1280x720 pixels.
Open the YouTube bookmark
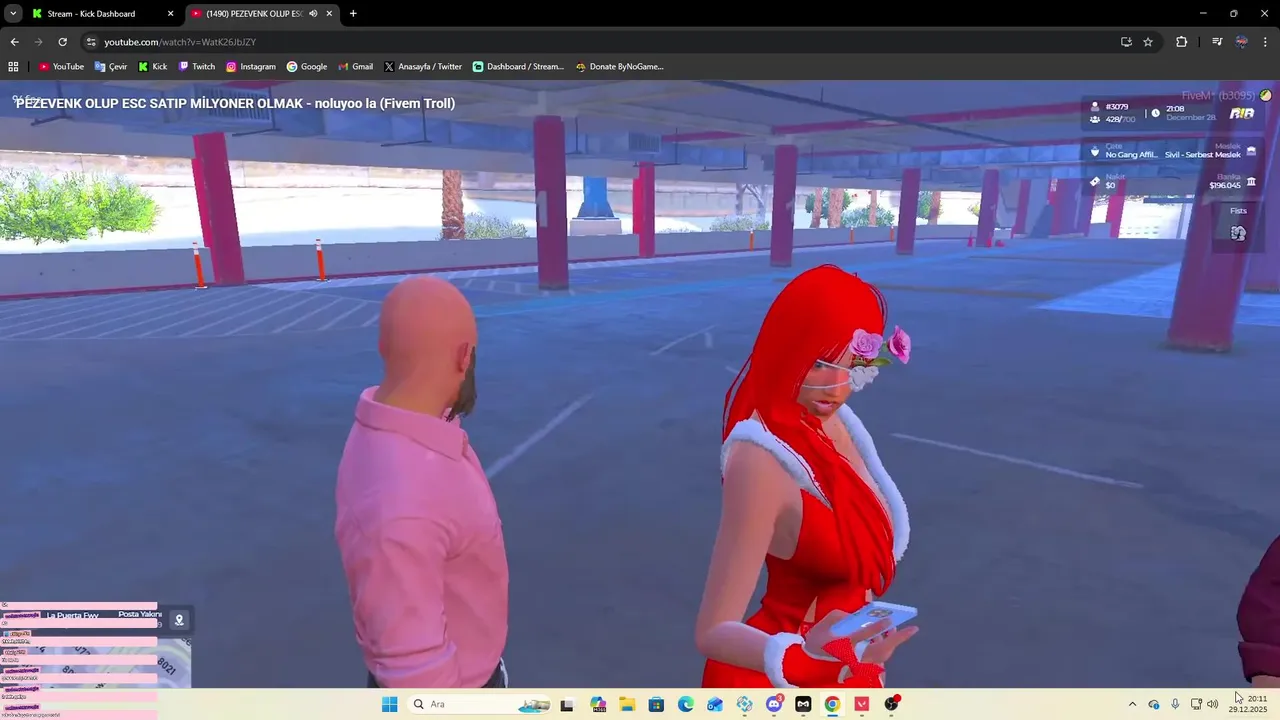(x=61, y=67)
